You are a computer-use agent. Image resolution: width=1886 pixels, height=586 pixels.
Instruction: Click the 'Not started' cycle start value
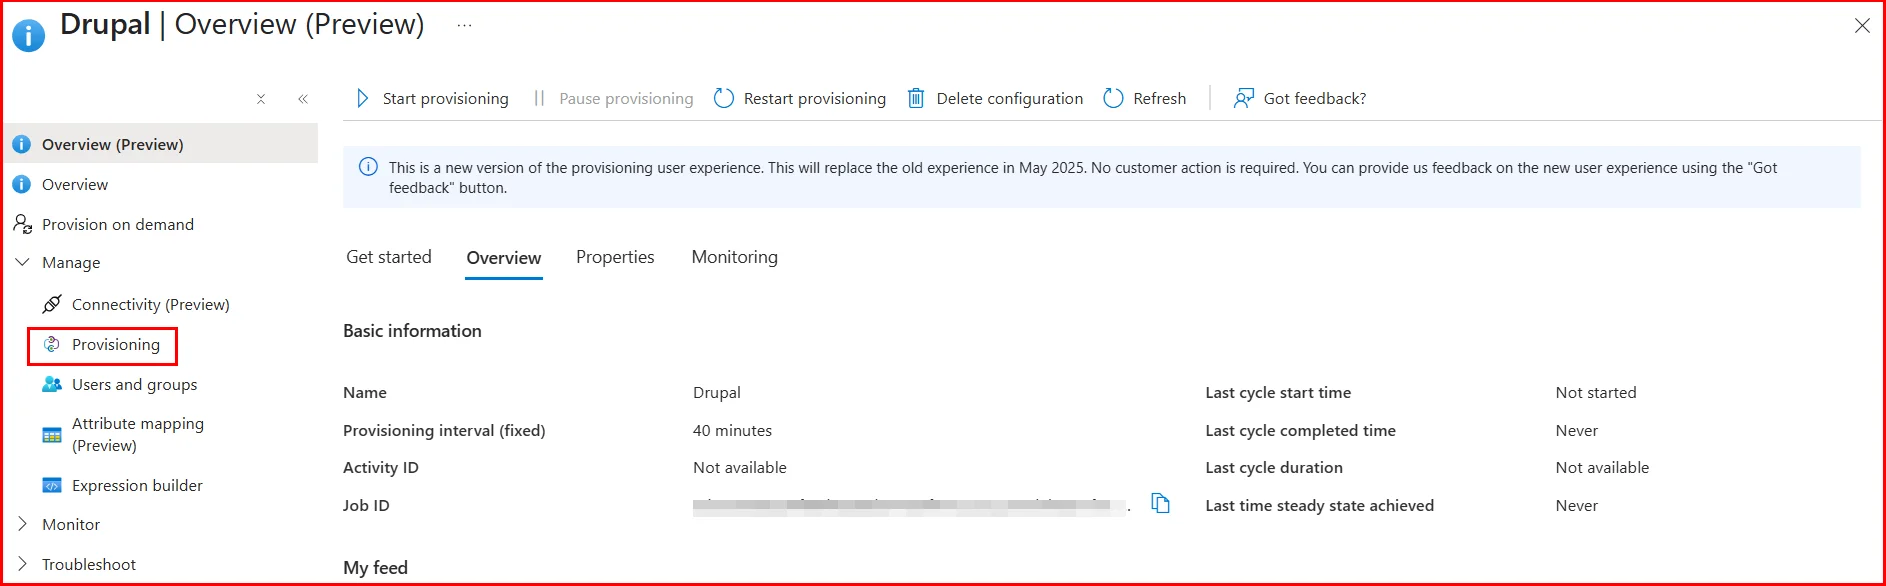coord(1596,392)
